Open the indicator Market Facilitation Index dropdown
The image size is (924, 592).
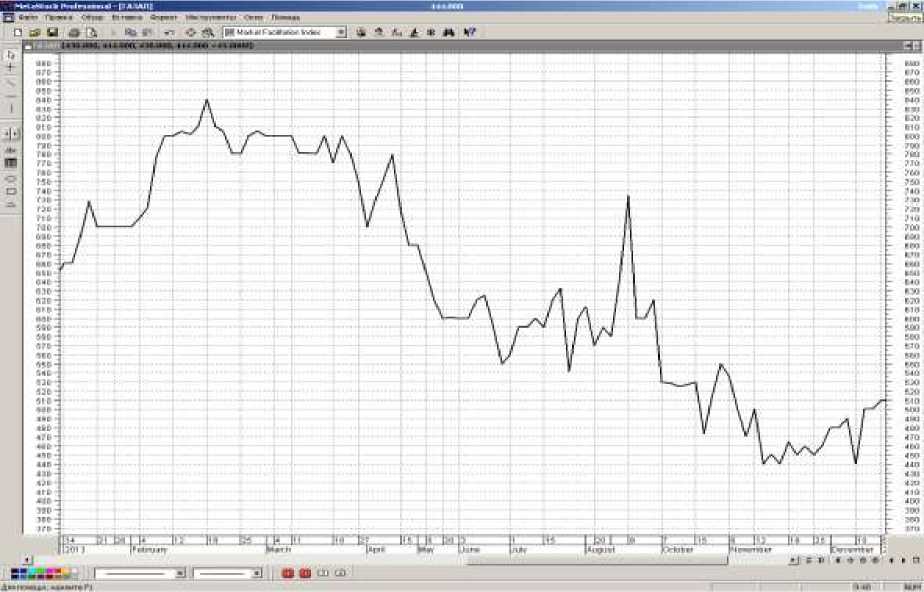pyautogui.click(x=341, y=32)
